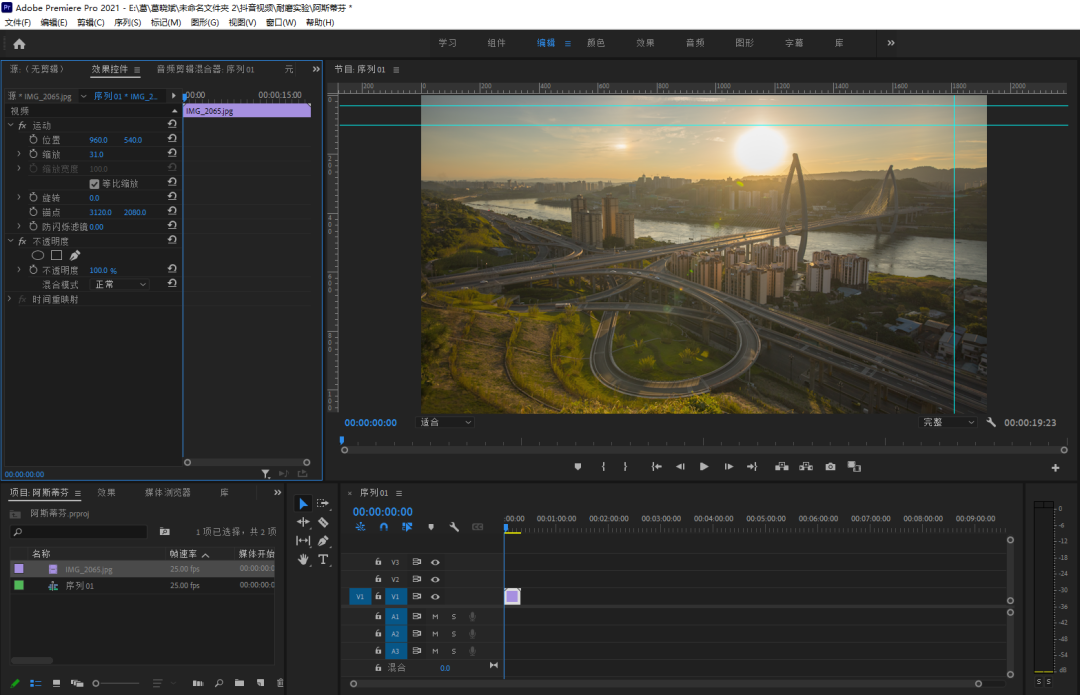Click the 00:00:00:00 timecode in the timeline panel
Screen dimensions: 1080x695
click(x=382, y=511)
